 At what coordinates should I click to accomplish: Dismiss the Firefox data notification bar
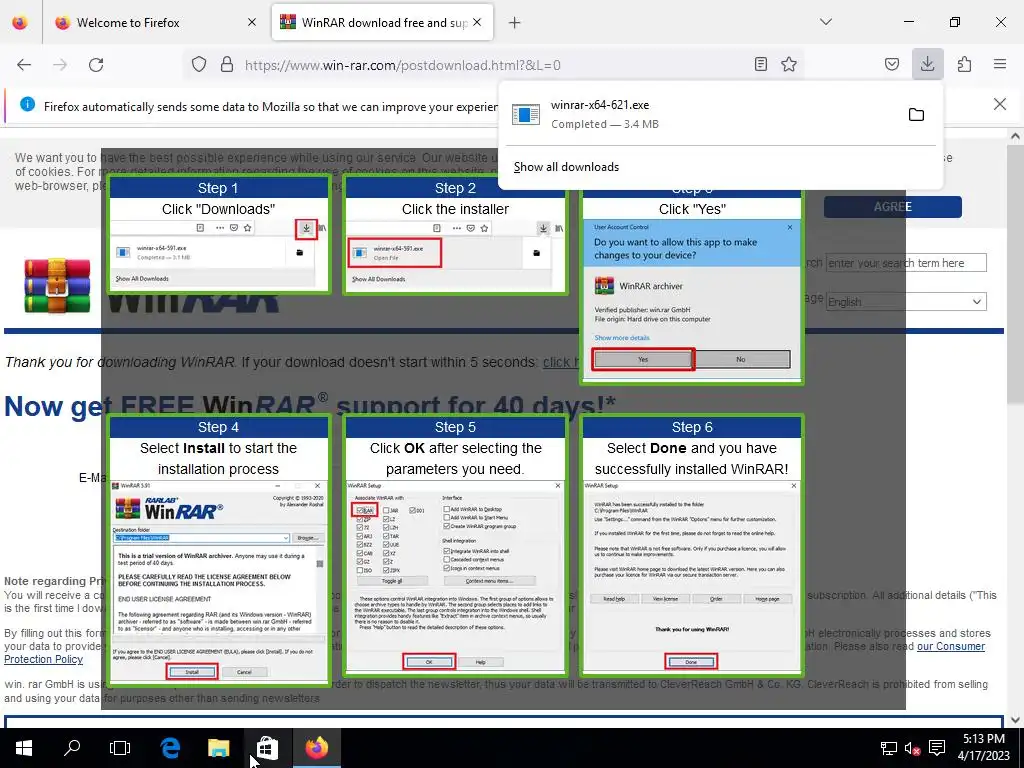coord(1000,104)
